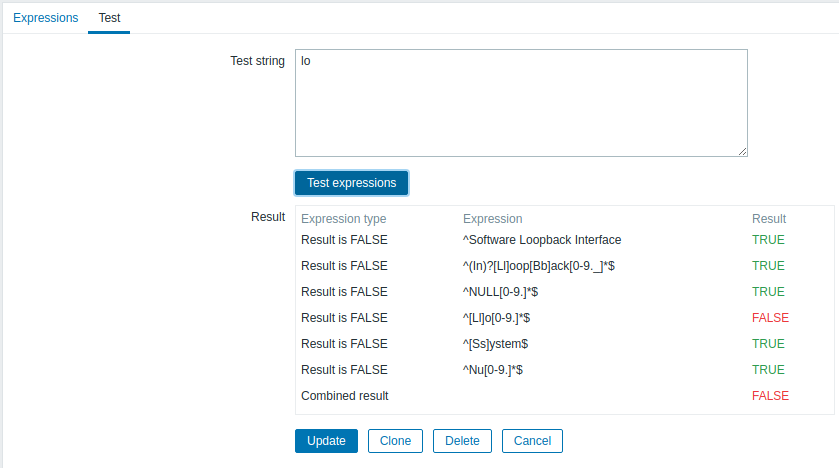The height and width of the screenshot is (468, 839).
Task: Select the Test tab
Action: click(x=109, y=18)
